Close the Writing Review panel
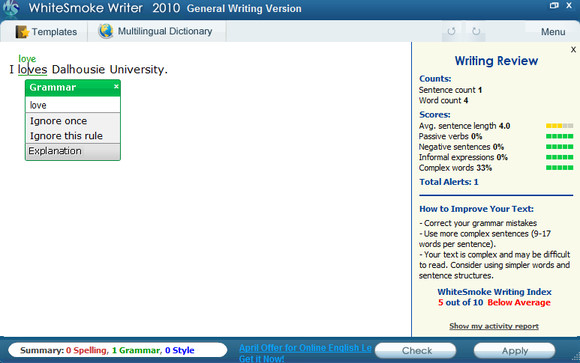 pyautogui.click(x=573, y=49)
